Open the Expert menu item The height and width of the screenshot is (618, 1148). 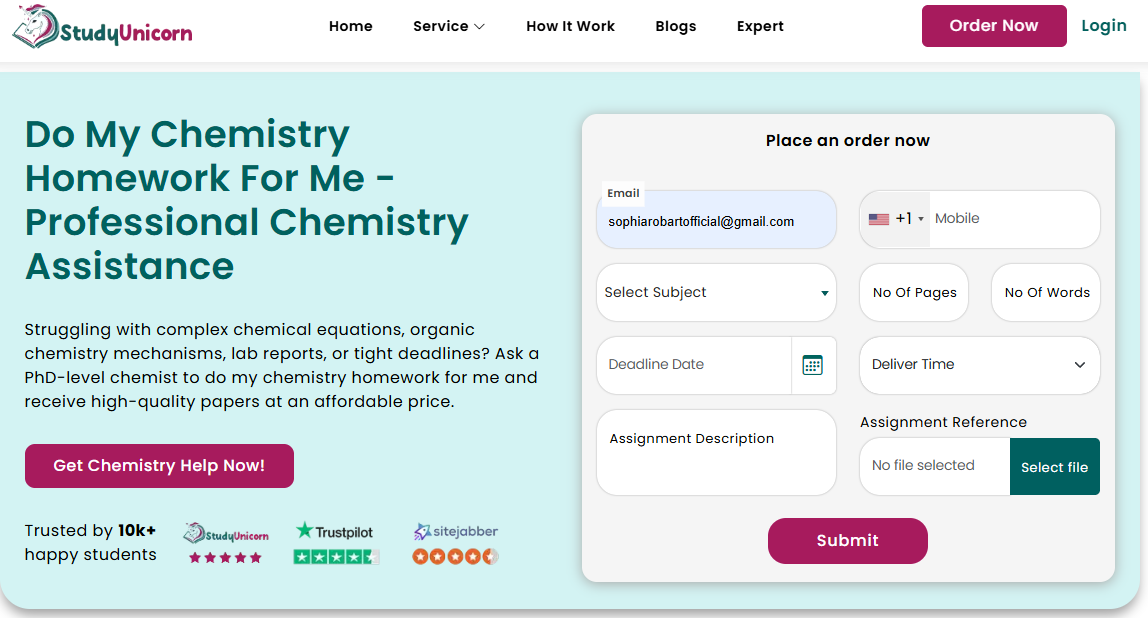[760, 26]
